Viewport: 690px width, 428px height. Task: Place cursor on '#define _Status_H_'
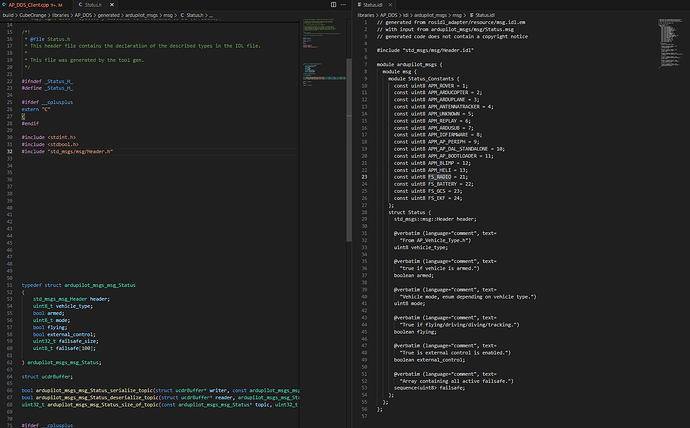pyautogui.click(x=48, y=88)
